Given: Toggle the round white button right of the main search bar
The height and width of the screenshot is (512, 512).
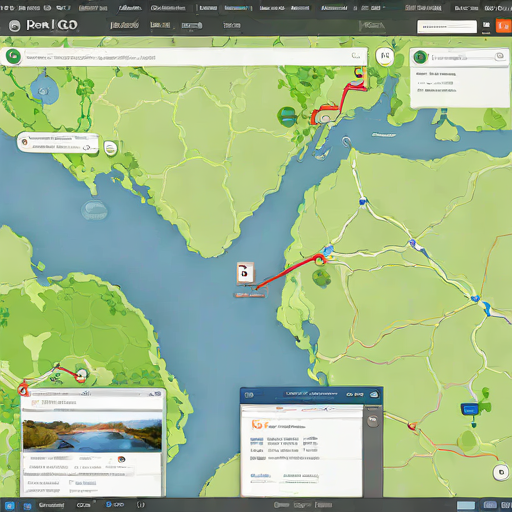Looking at the screenshot, I should tap(385, 56).
